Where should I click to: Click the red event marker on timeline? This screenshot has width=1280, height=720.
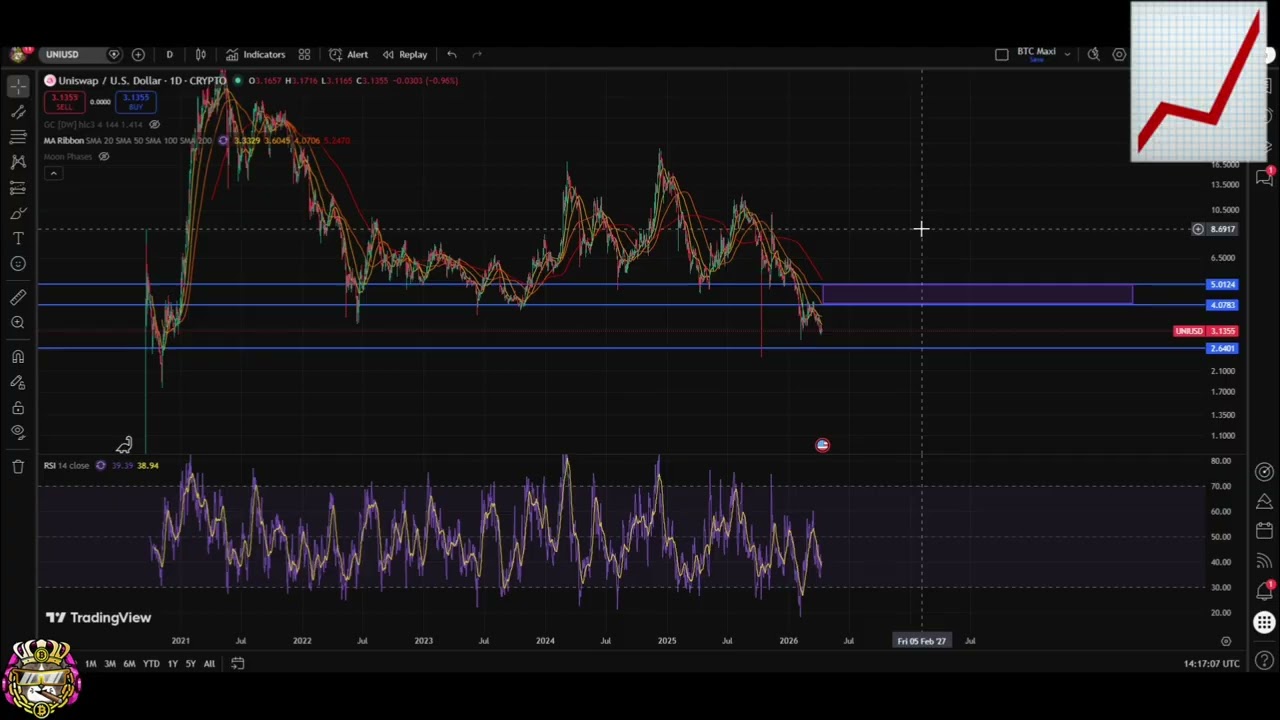[x=822, y=445]
